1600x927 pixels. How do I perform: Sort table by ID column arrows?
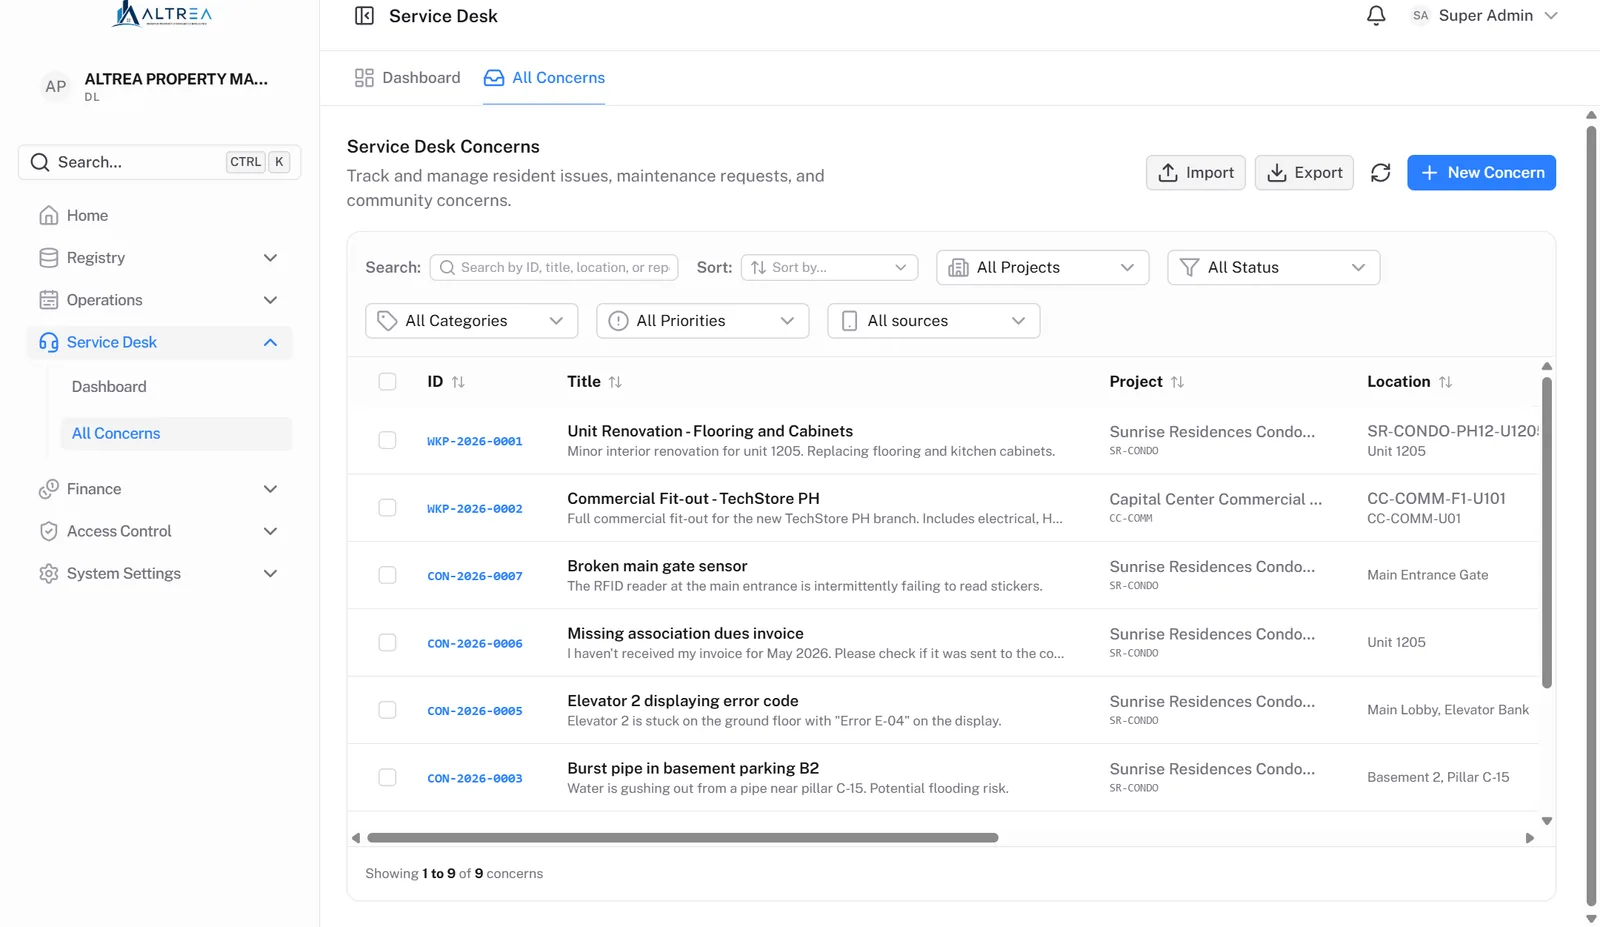pos(458,382)
